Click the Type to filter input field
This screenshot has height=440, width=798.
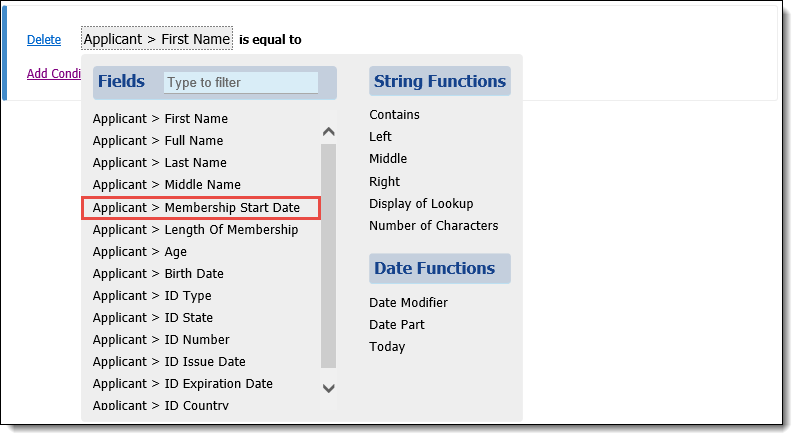(x=241, y=82)
